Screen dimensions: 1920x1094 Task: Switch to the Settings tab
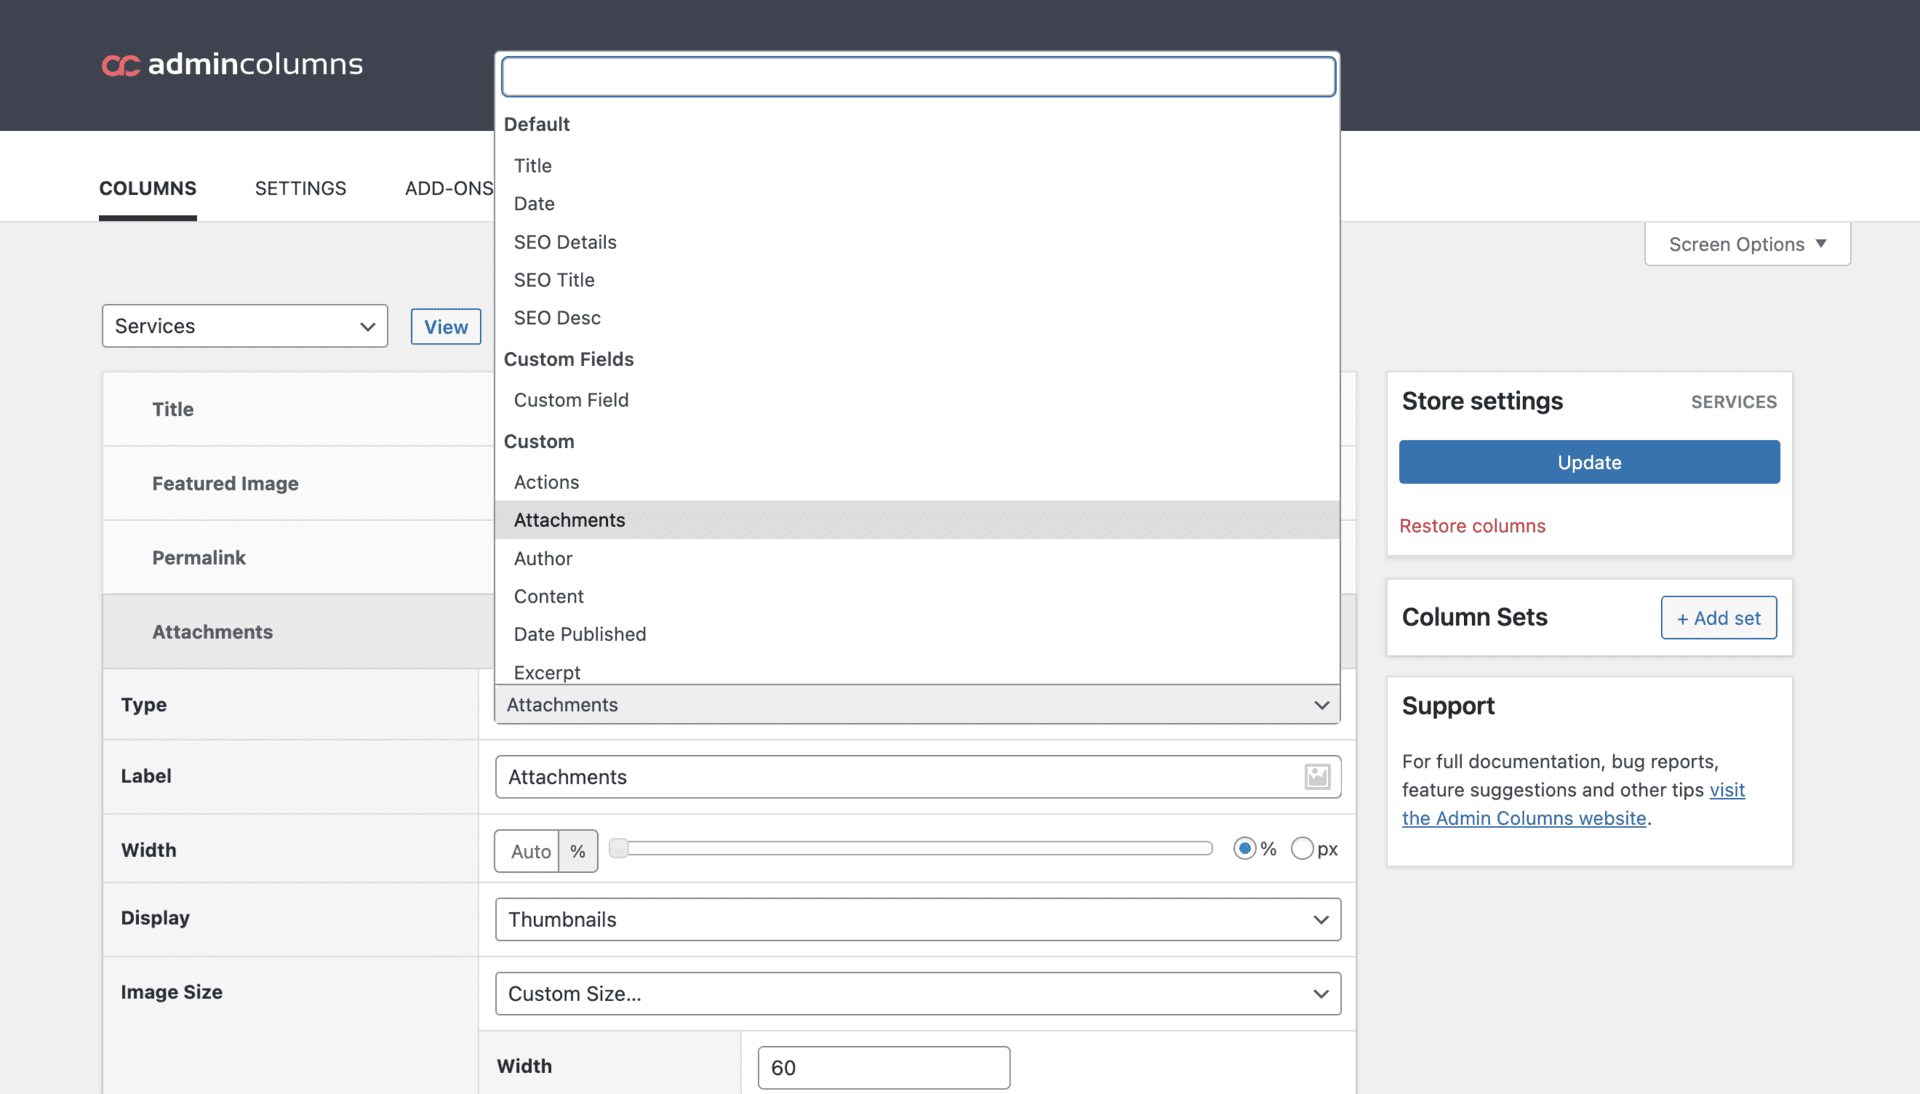click(301, 188)
